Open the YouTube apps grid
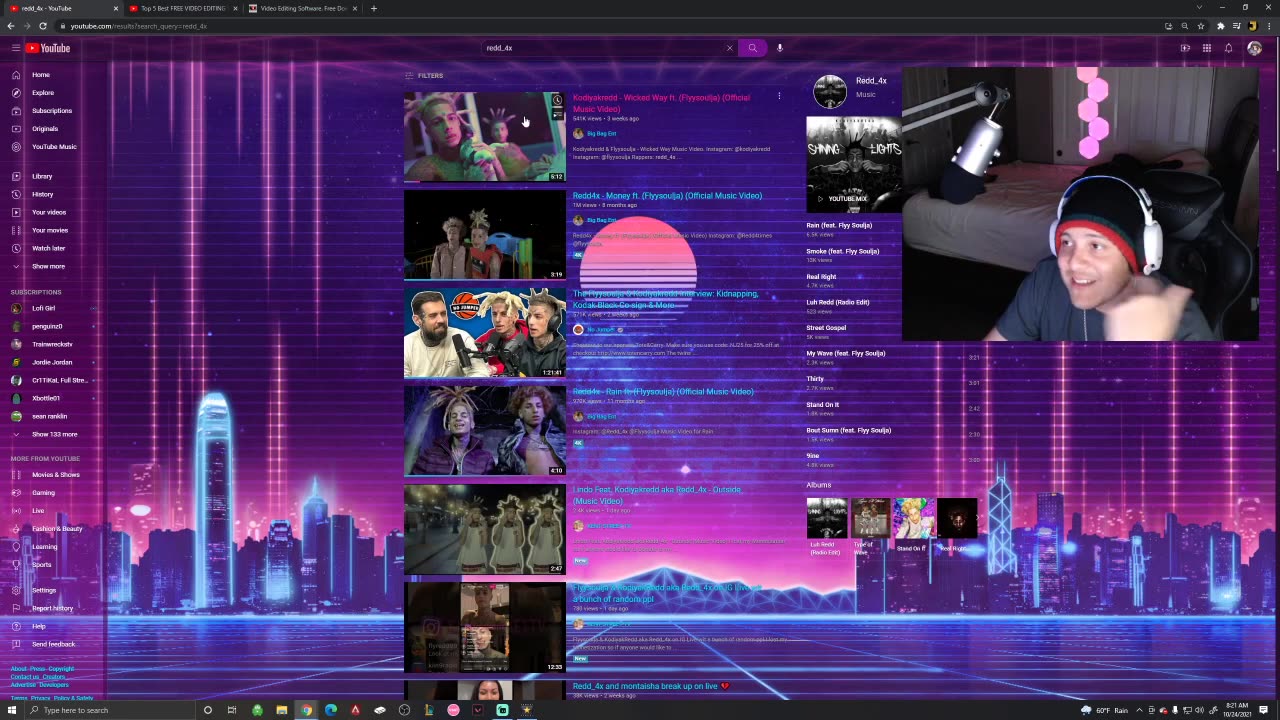1280x720 pixels. [x=1207, y=48]
